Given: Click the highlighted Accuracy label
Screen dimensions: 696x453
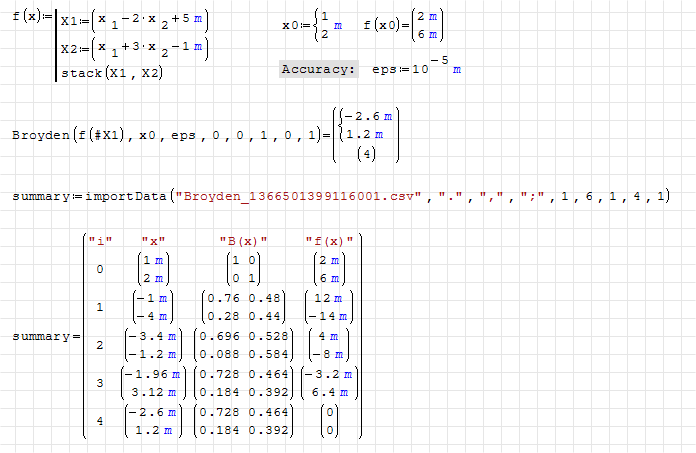Looking at the screenshot, I should [x=317, y=69].
